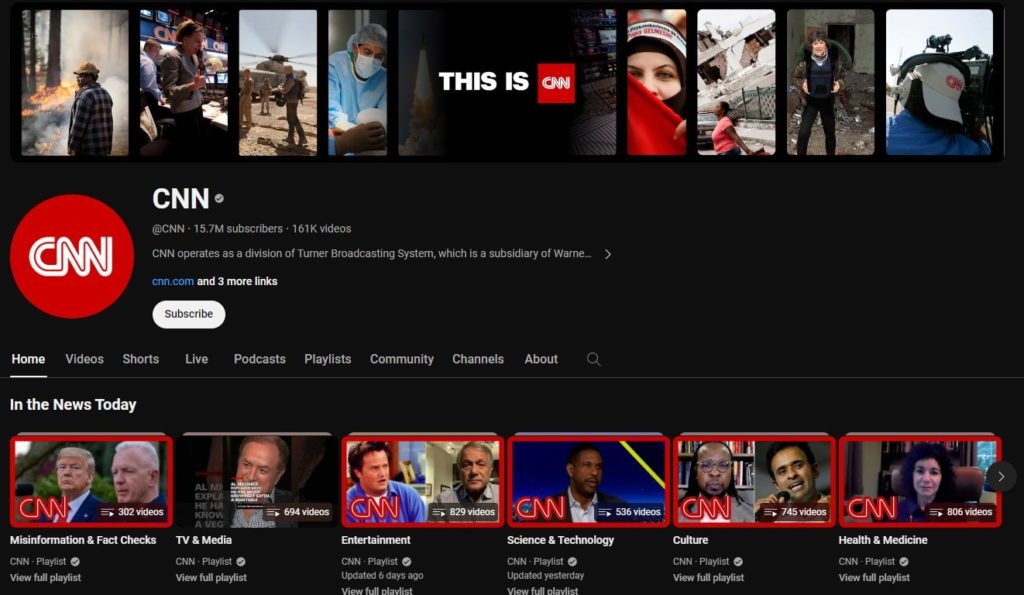Click the 536 videos playlist badge

pyautogui.click(x=630, y=512)
